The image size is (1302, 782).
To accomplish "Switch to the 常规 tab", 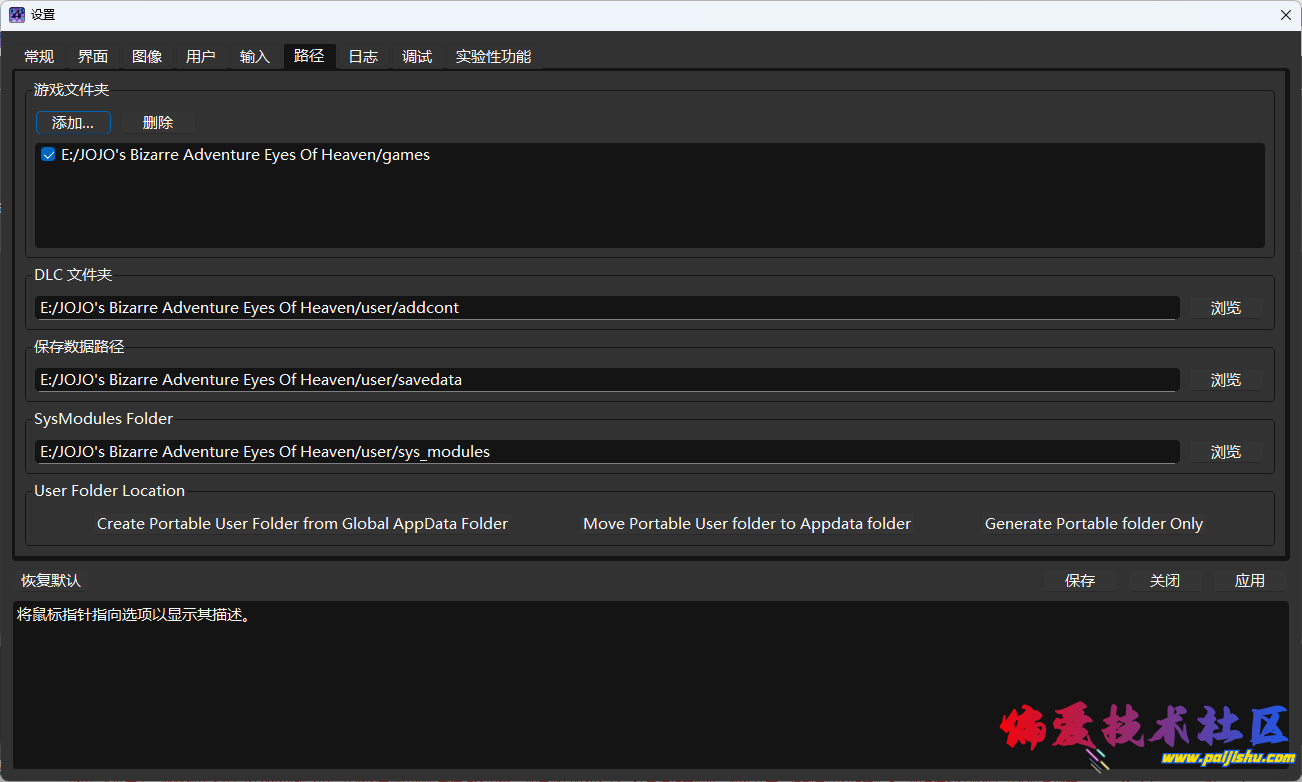I will pyautogui.click(x=39, y=57).
